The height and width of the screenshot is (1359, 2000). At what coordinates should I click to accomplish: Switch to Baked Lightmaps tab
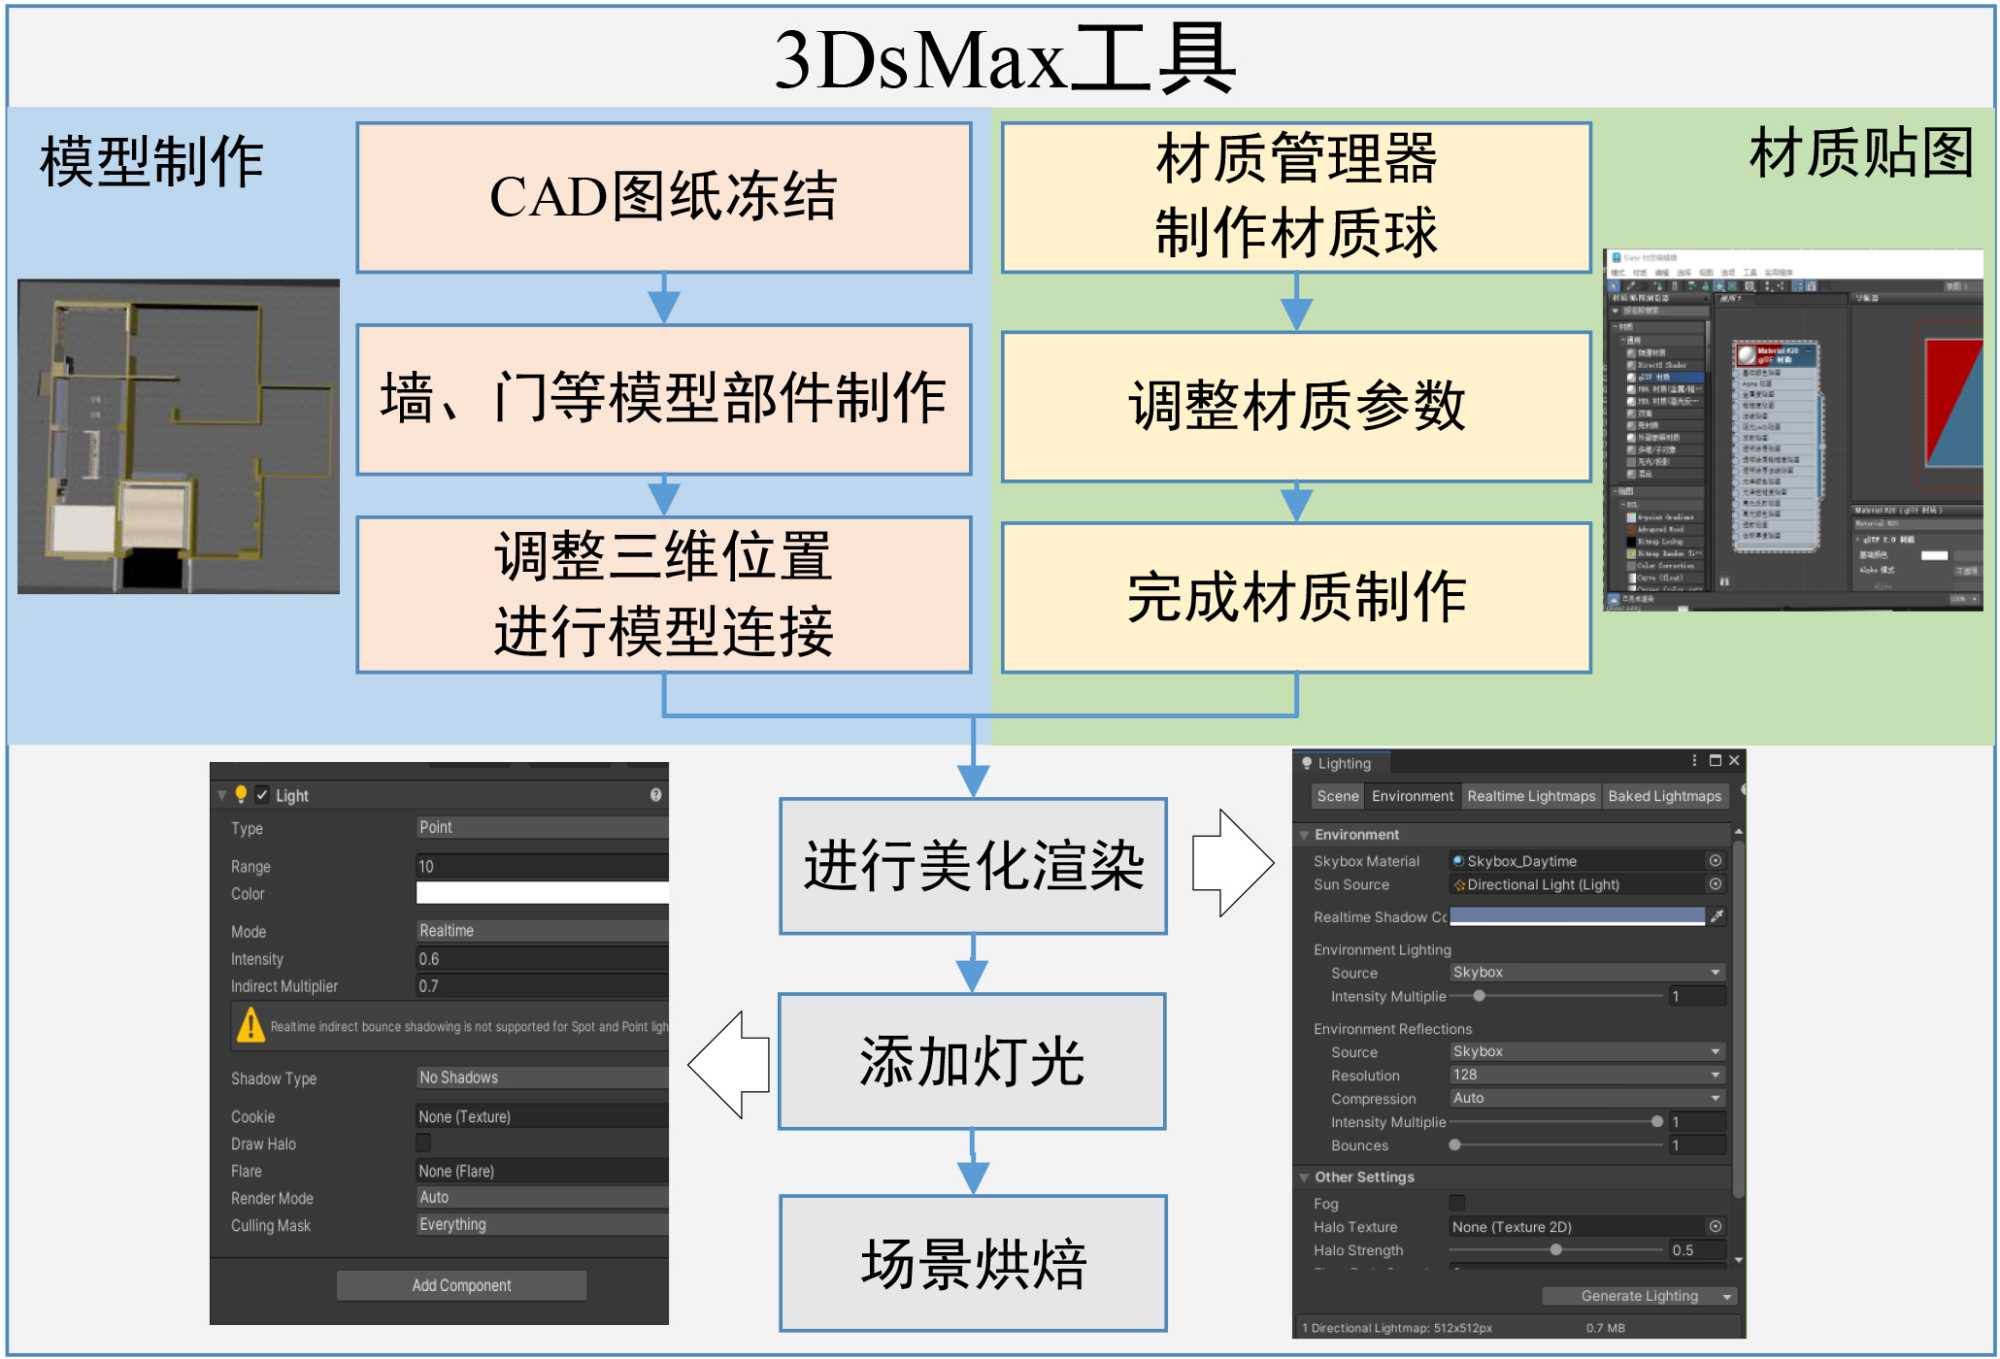(1664, 796)
